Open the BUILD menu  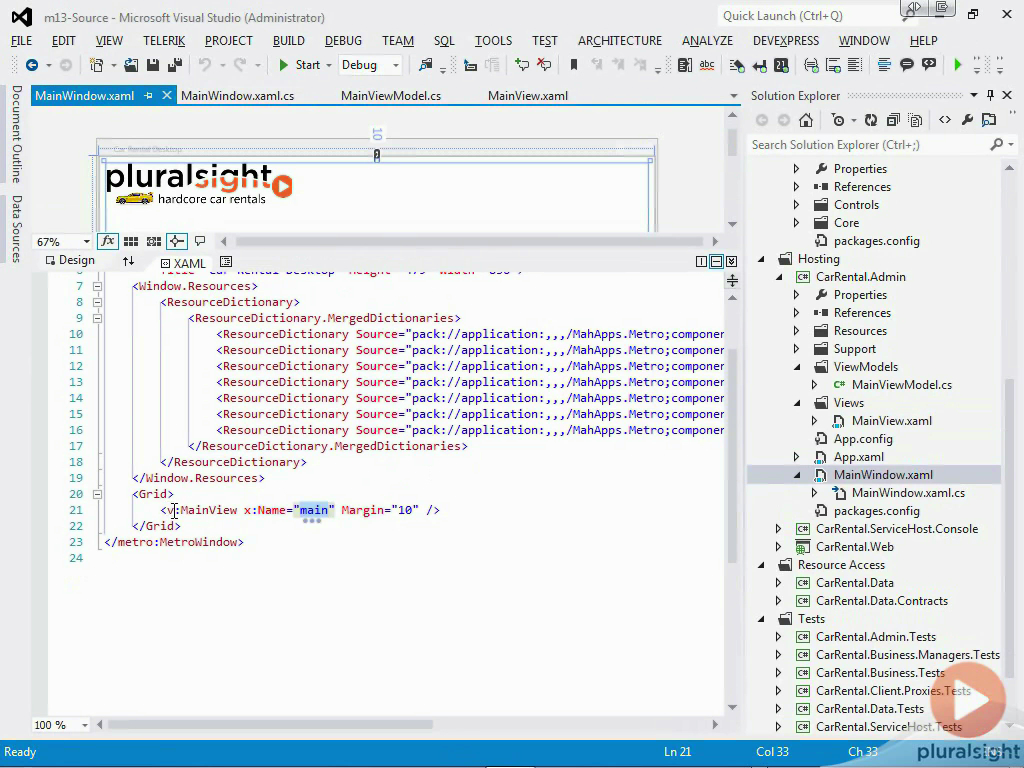tap(289, 40)
